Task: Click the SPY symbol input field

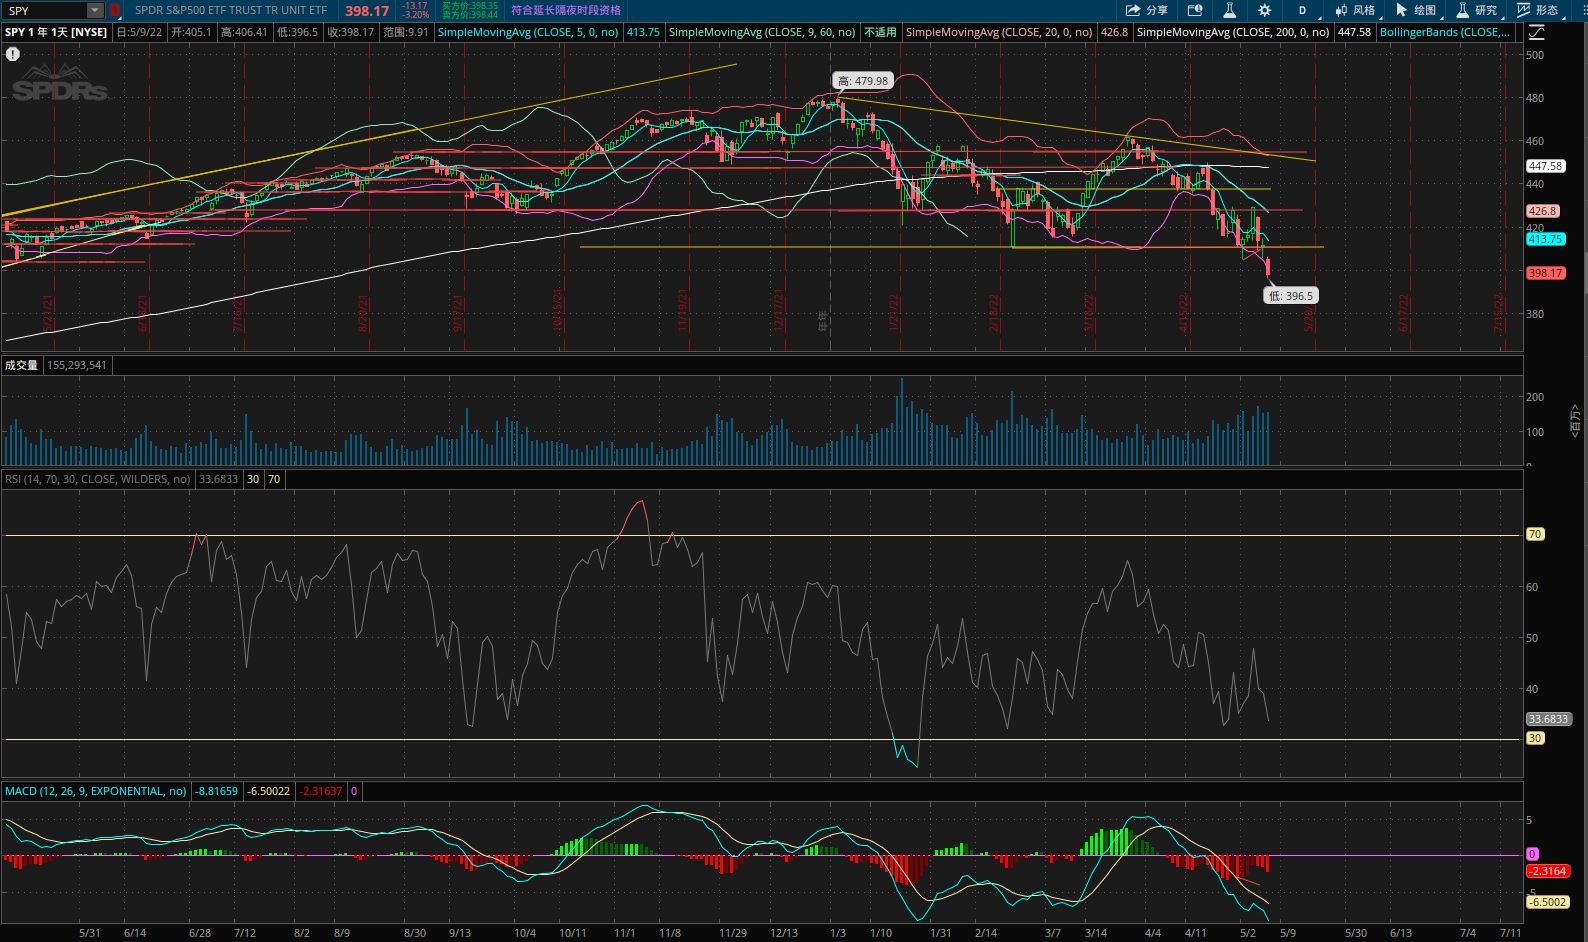Action: (x=45, y=10)
